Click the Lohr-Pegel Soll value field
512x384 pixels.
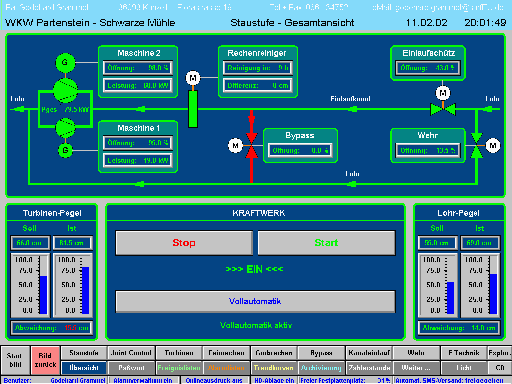pos(437,243)
